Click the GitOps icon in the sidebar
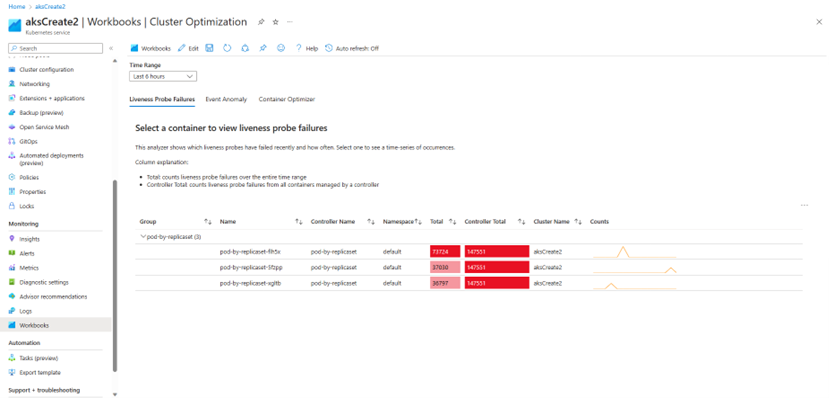This screenshot has height=398, width=829. pyautogui.click(x=12, y=141)
